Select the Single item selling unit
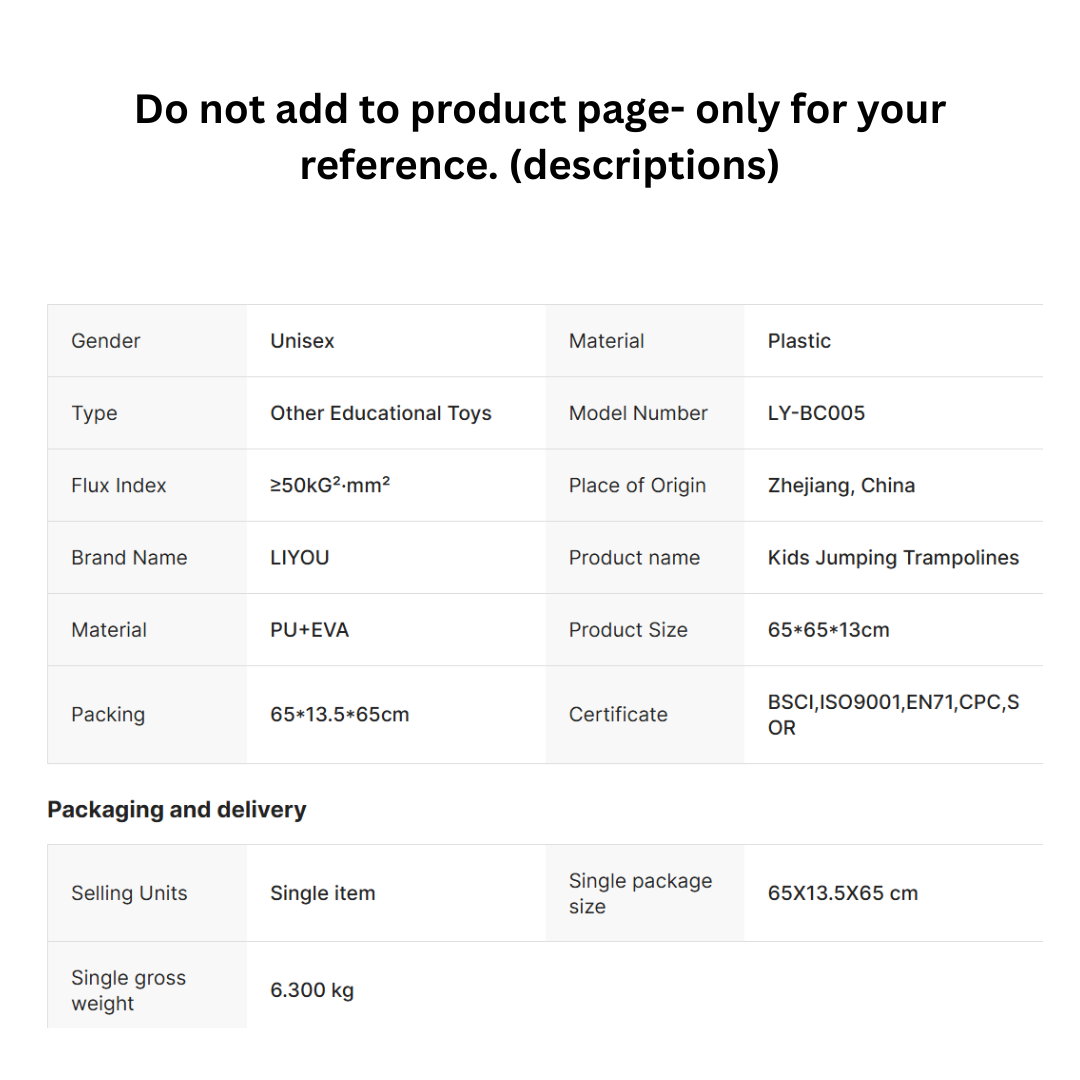Image resolution: width=1080 pixels, height=1080 pixels. (x=322, y=893)
